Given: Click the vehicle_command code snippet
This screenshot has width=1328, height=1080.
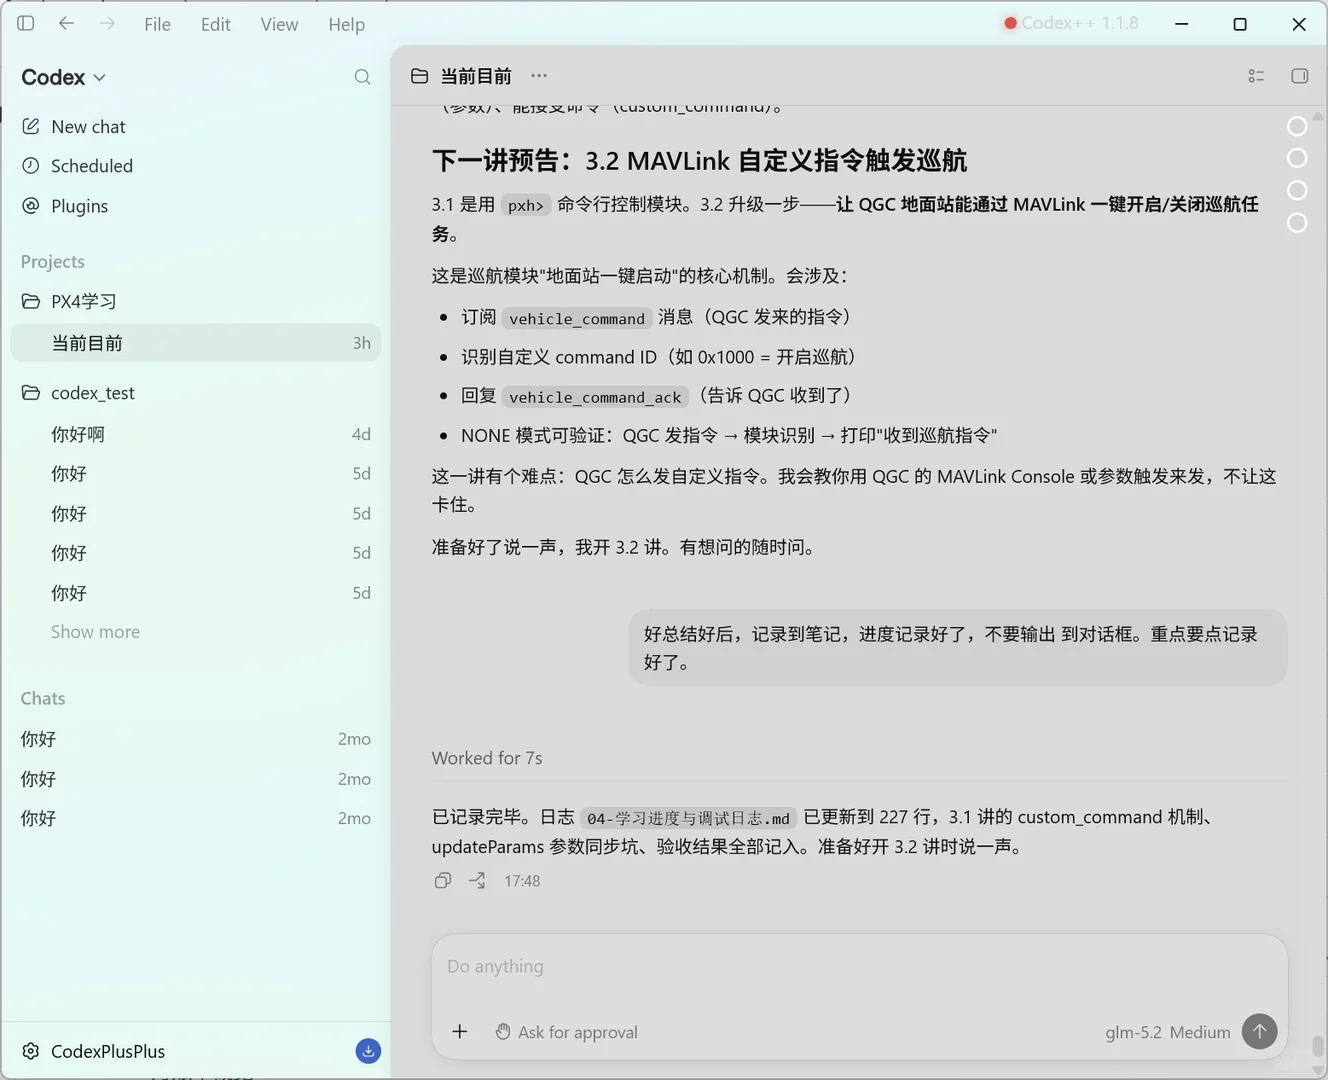Looking at the screenshot, I should click(x=577, y=318).
